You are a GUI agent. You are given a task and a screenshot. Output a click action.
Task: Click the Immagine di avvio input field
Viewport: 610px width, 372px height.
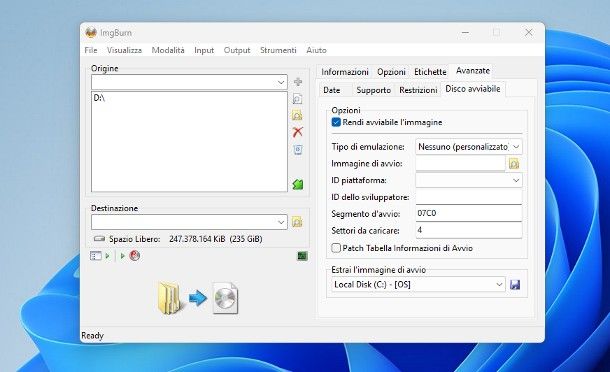click(460, 164)
